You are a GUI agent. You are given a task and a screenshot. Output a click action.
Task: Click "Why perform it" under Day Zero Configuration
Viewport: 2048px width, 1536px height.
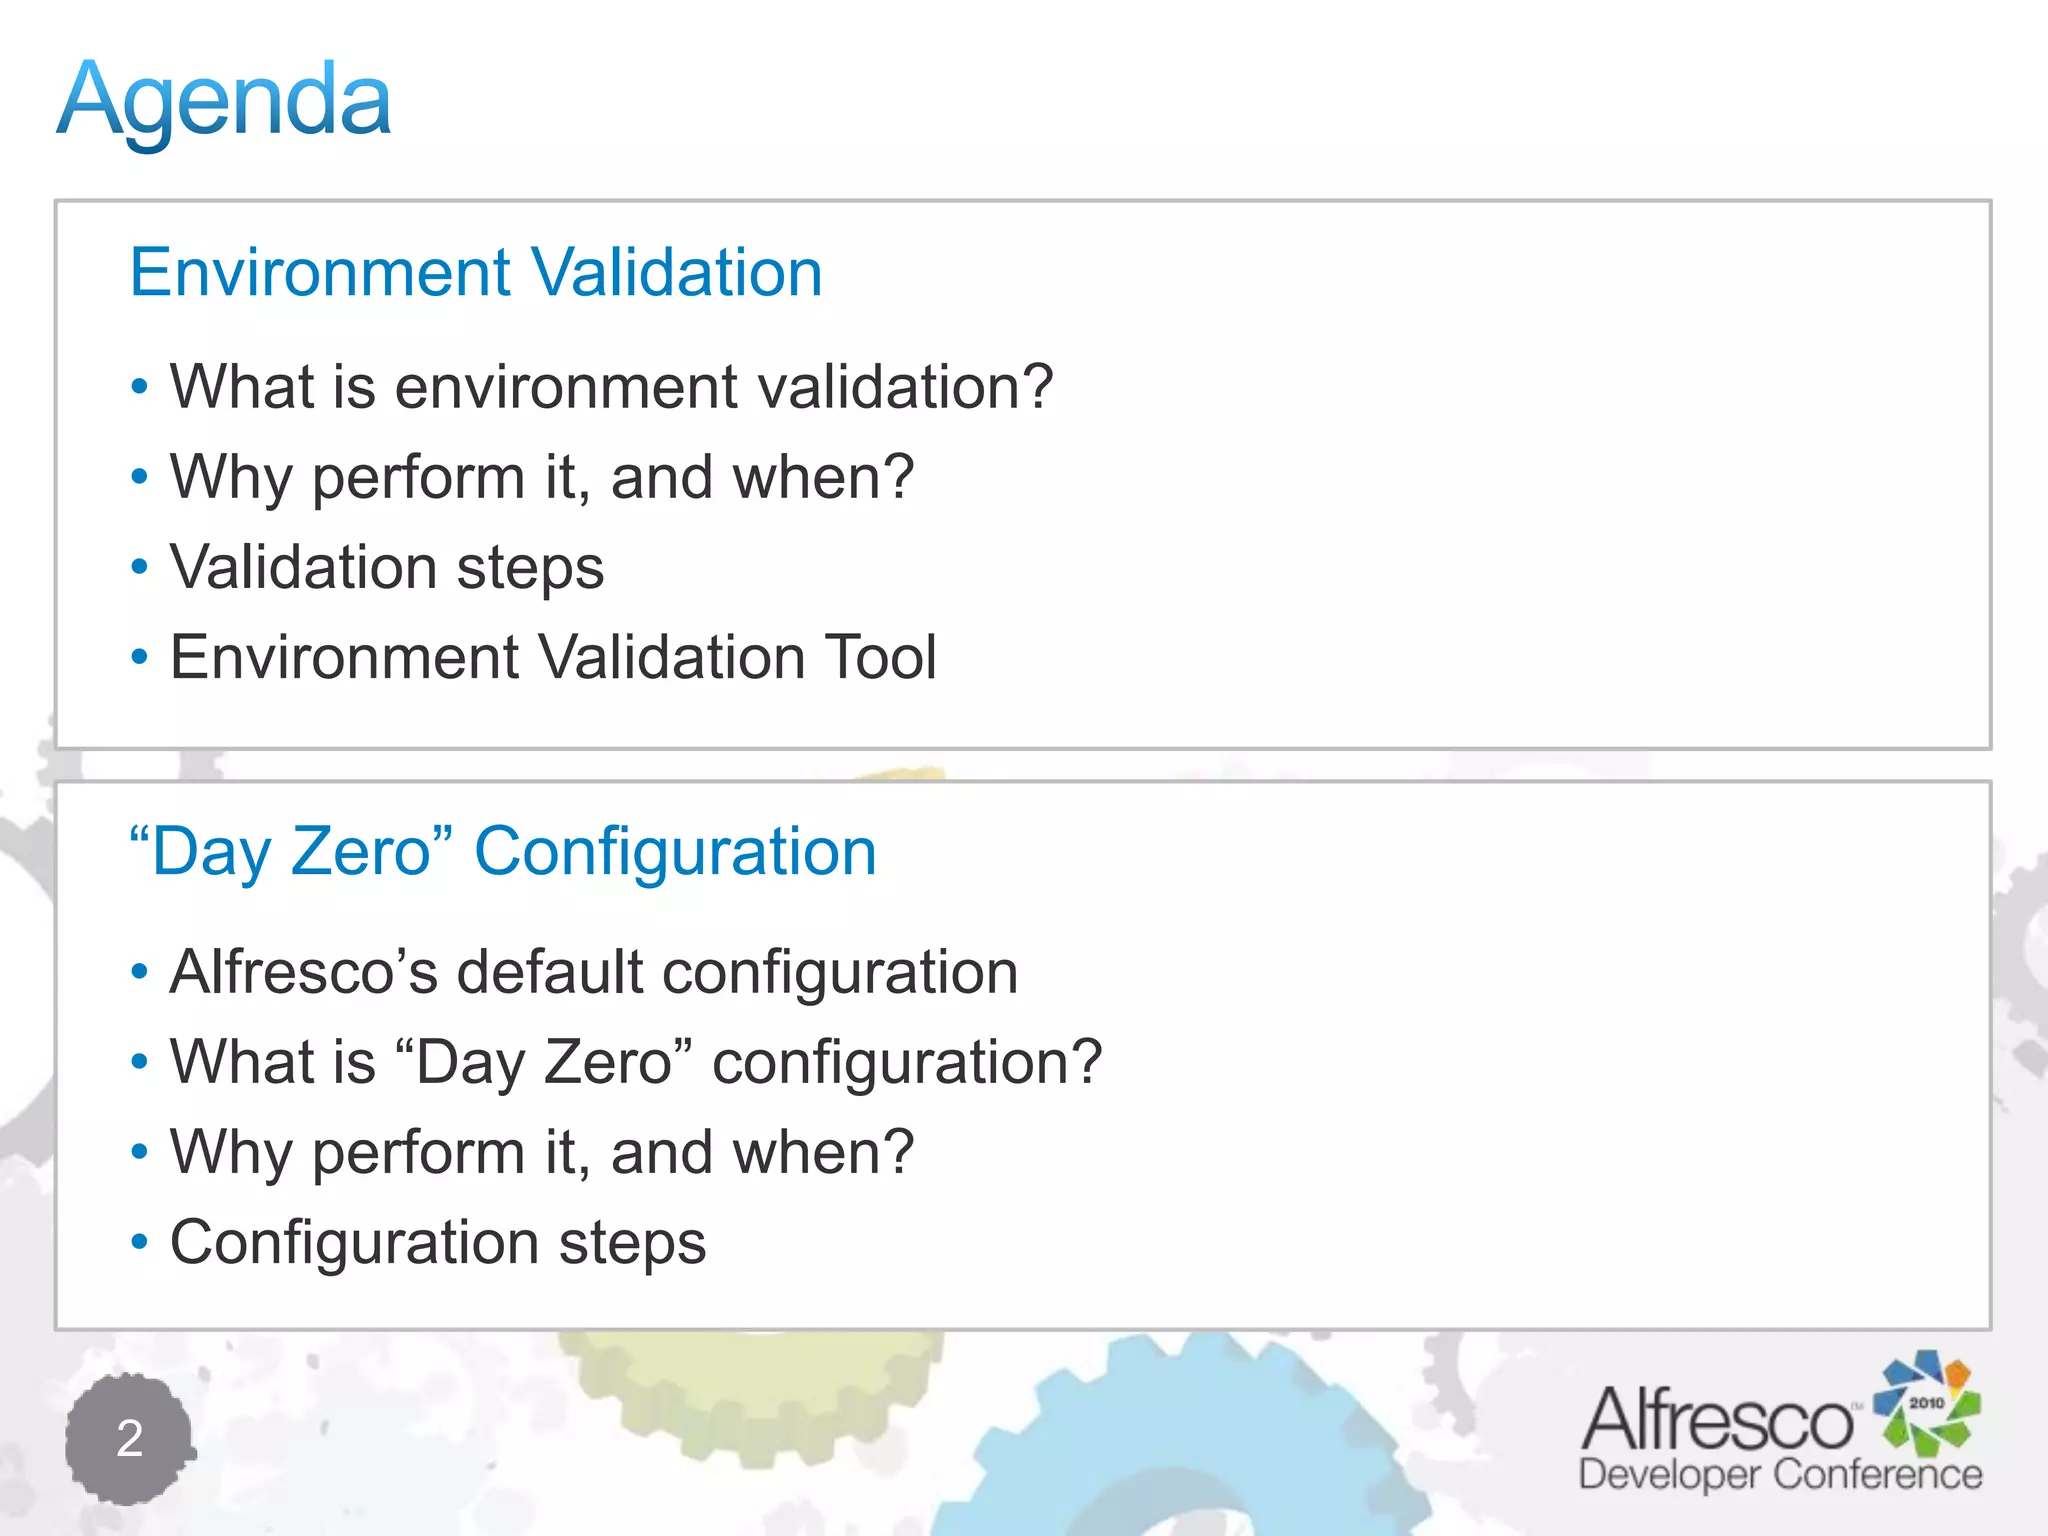(541, 1152)
